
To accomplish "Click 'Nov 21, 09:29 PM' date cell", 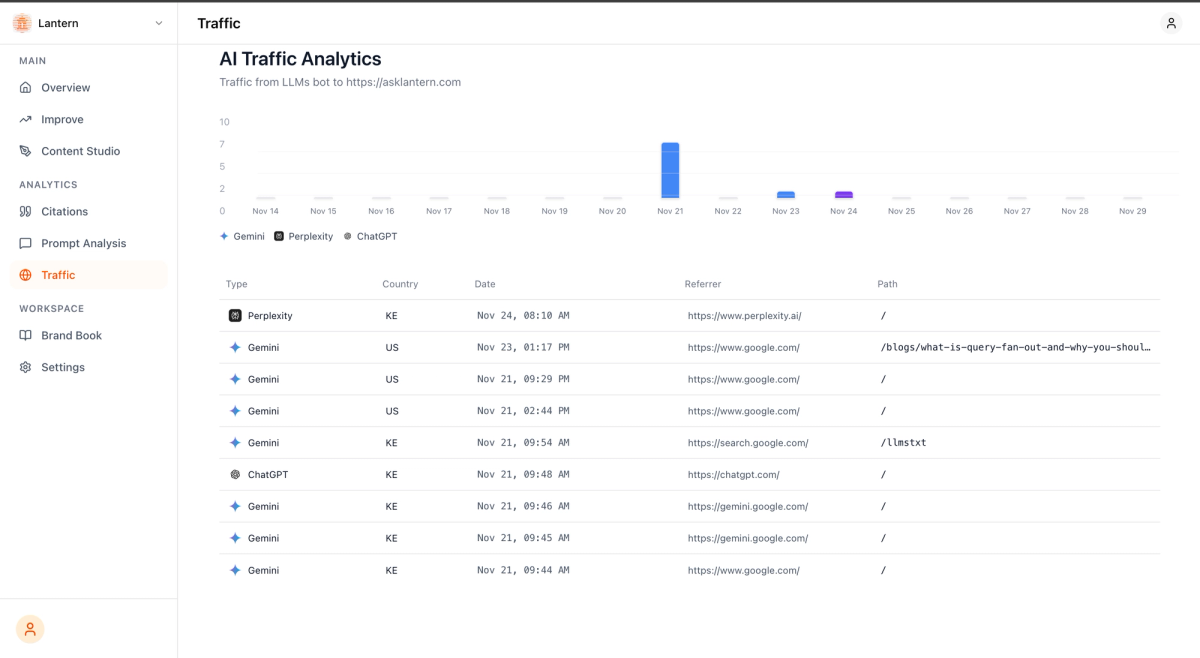I will click(x=523, y=380).
